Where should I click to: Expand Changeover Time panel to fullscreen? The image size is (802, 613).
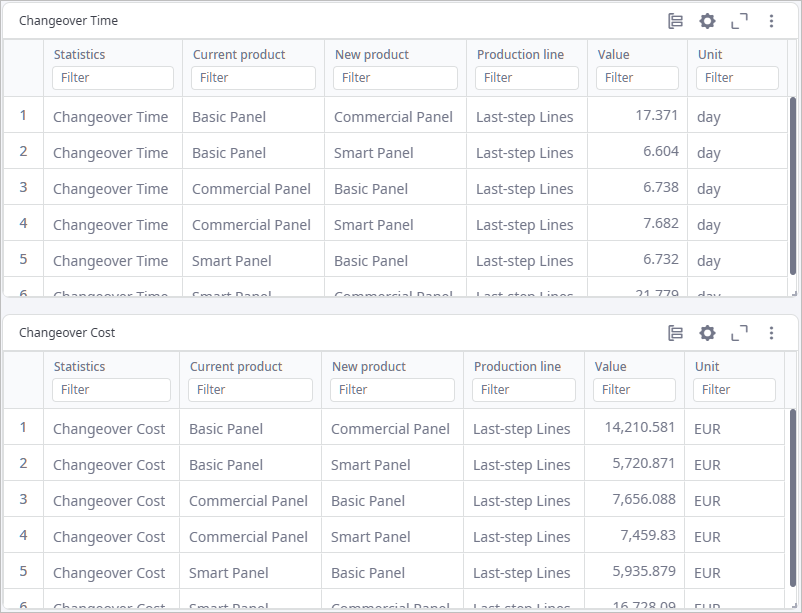pyautogui.click(x=739, y=21)
